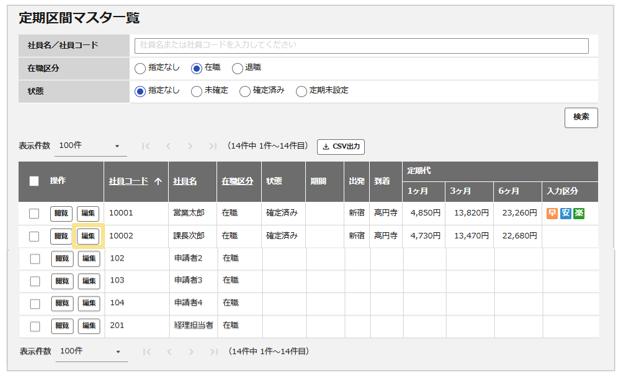
Task: Go to next page in bottom pager
Action: pyautogui.click(x=192, y=351)
